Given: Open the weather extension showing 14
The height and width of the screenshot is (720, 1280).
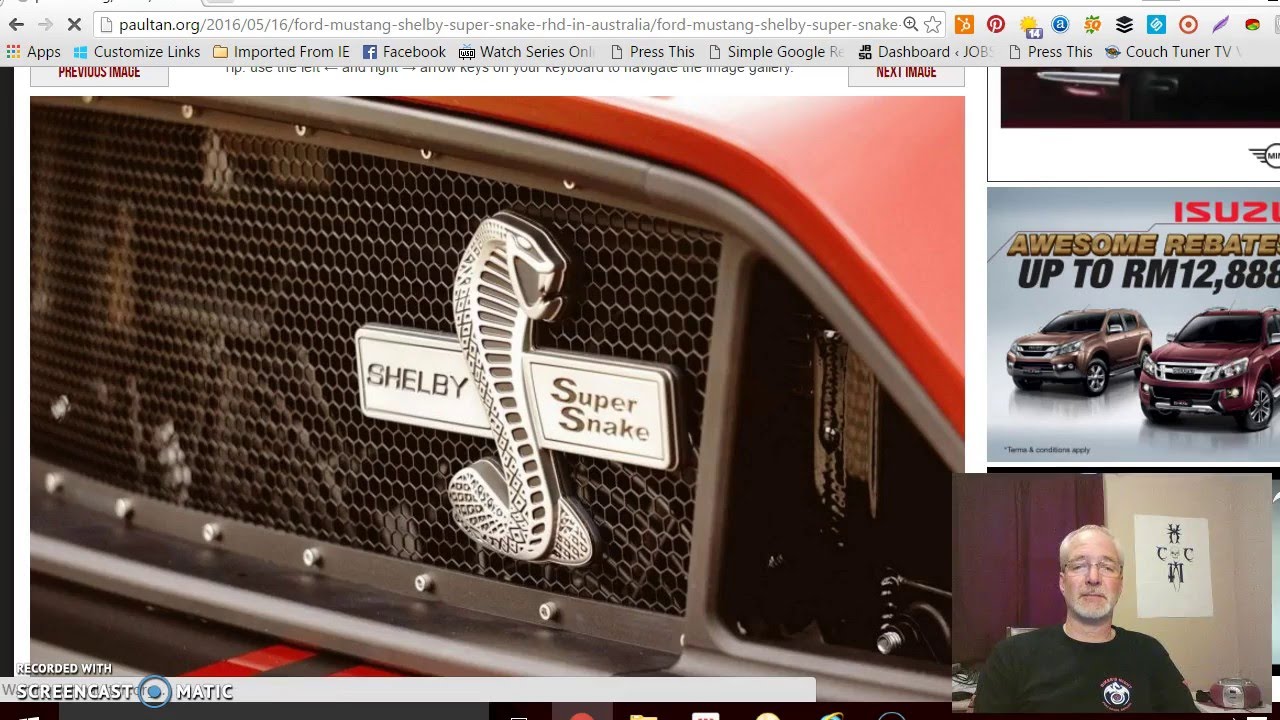Looking at the screenshot, I should [x=1029, y=25].
